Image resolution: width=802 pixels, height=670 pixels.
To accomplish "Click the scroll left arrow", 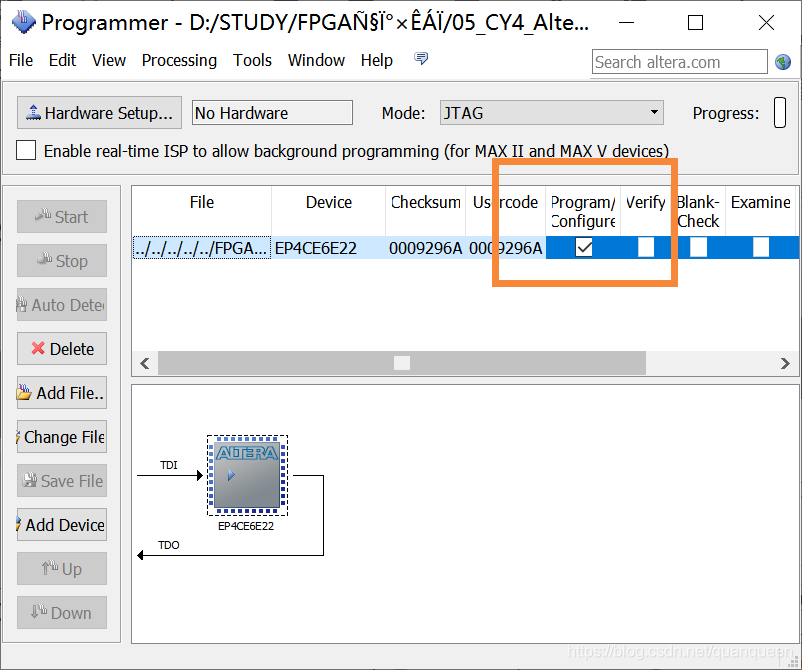I will (x=145, y=363).
